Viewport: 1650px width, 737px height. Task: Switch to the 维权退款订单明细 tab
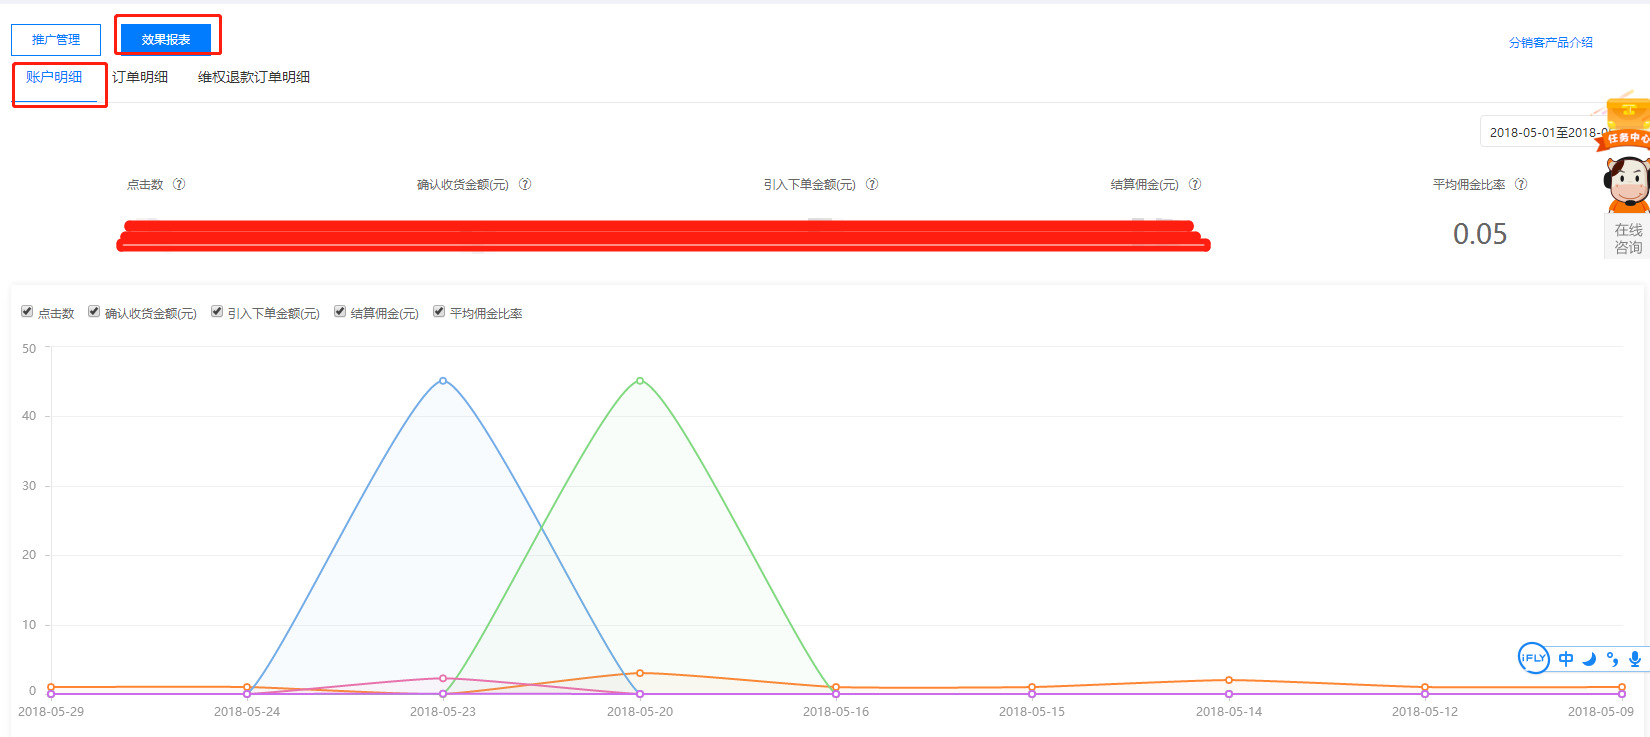pos(254,77)
